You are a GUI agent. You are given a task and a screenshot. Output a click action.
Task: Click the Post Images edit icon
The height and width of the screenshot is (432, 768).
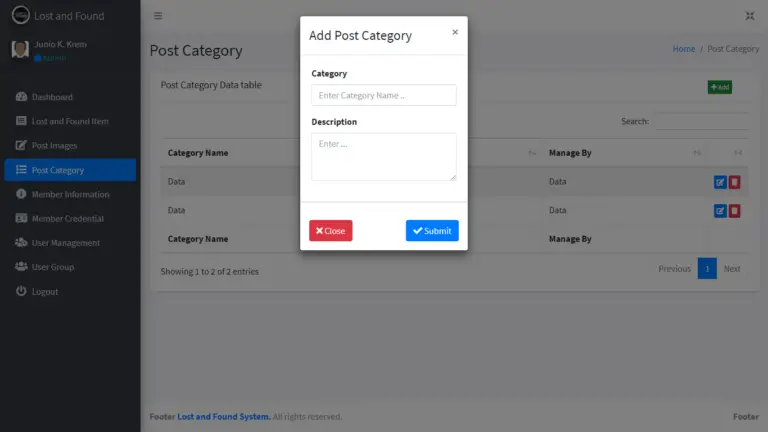[x=21, y=145]
